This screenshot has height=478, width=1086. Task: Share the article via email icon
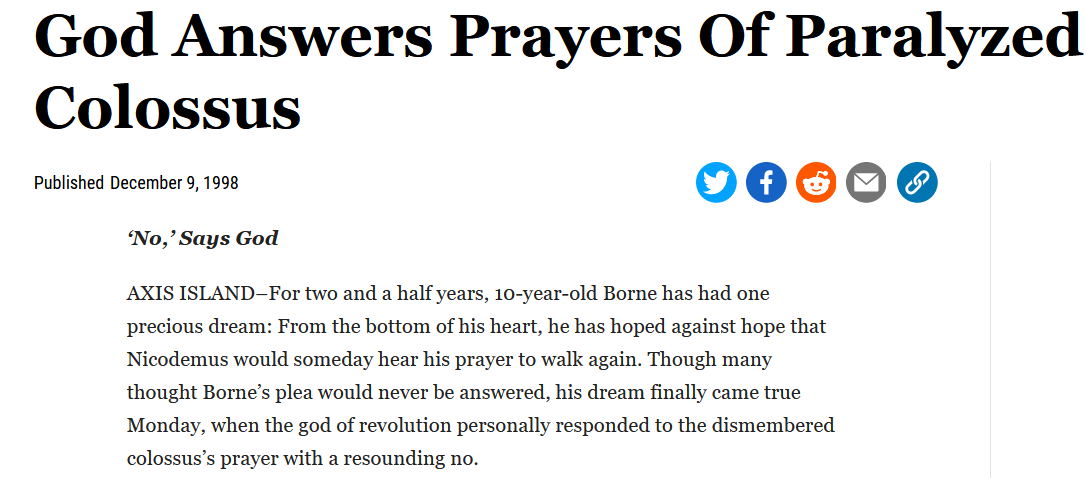tap(866, 182)
